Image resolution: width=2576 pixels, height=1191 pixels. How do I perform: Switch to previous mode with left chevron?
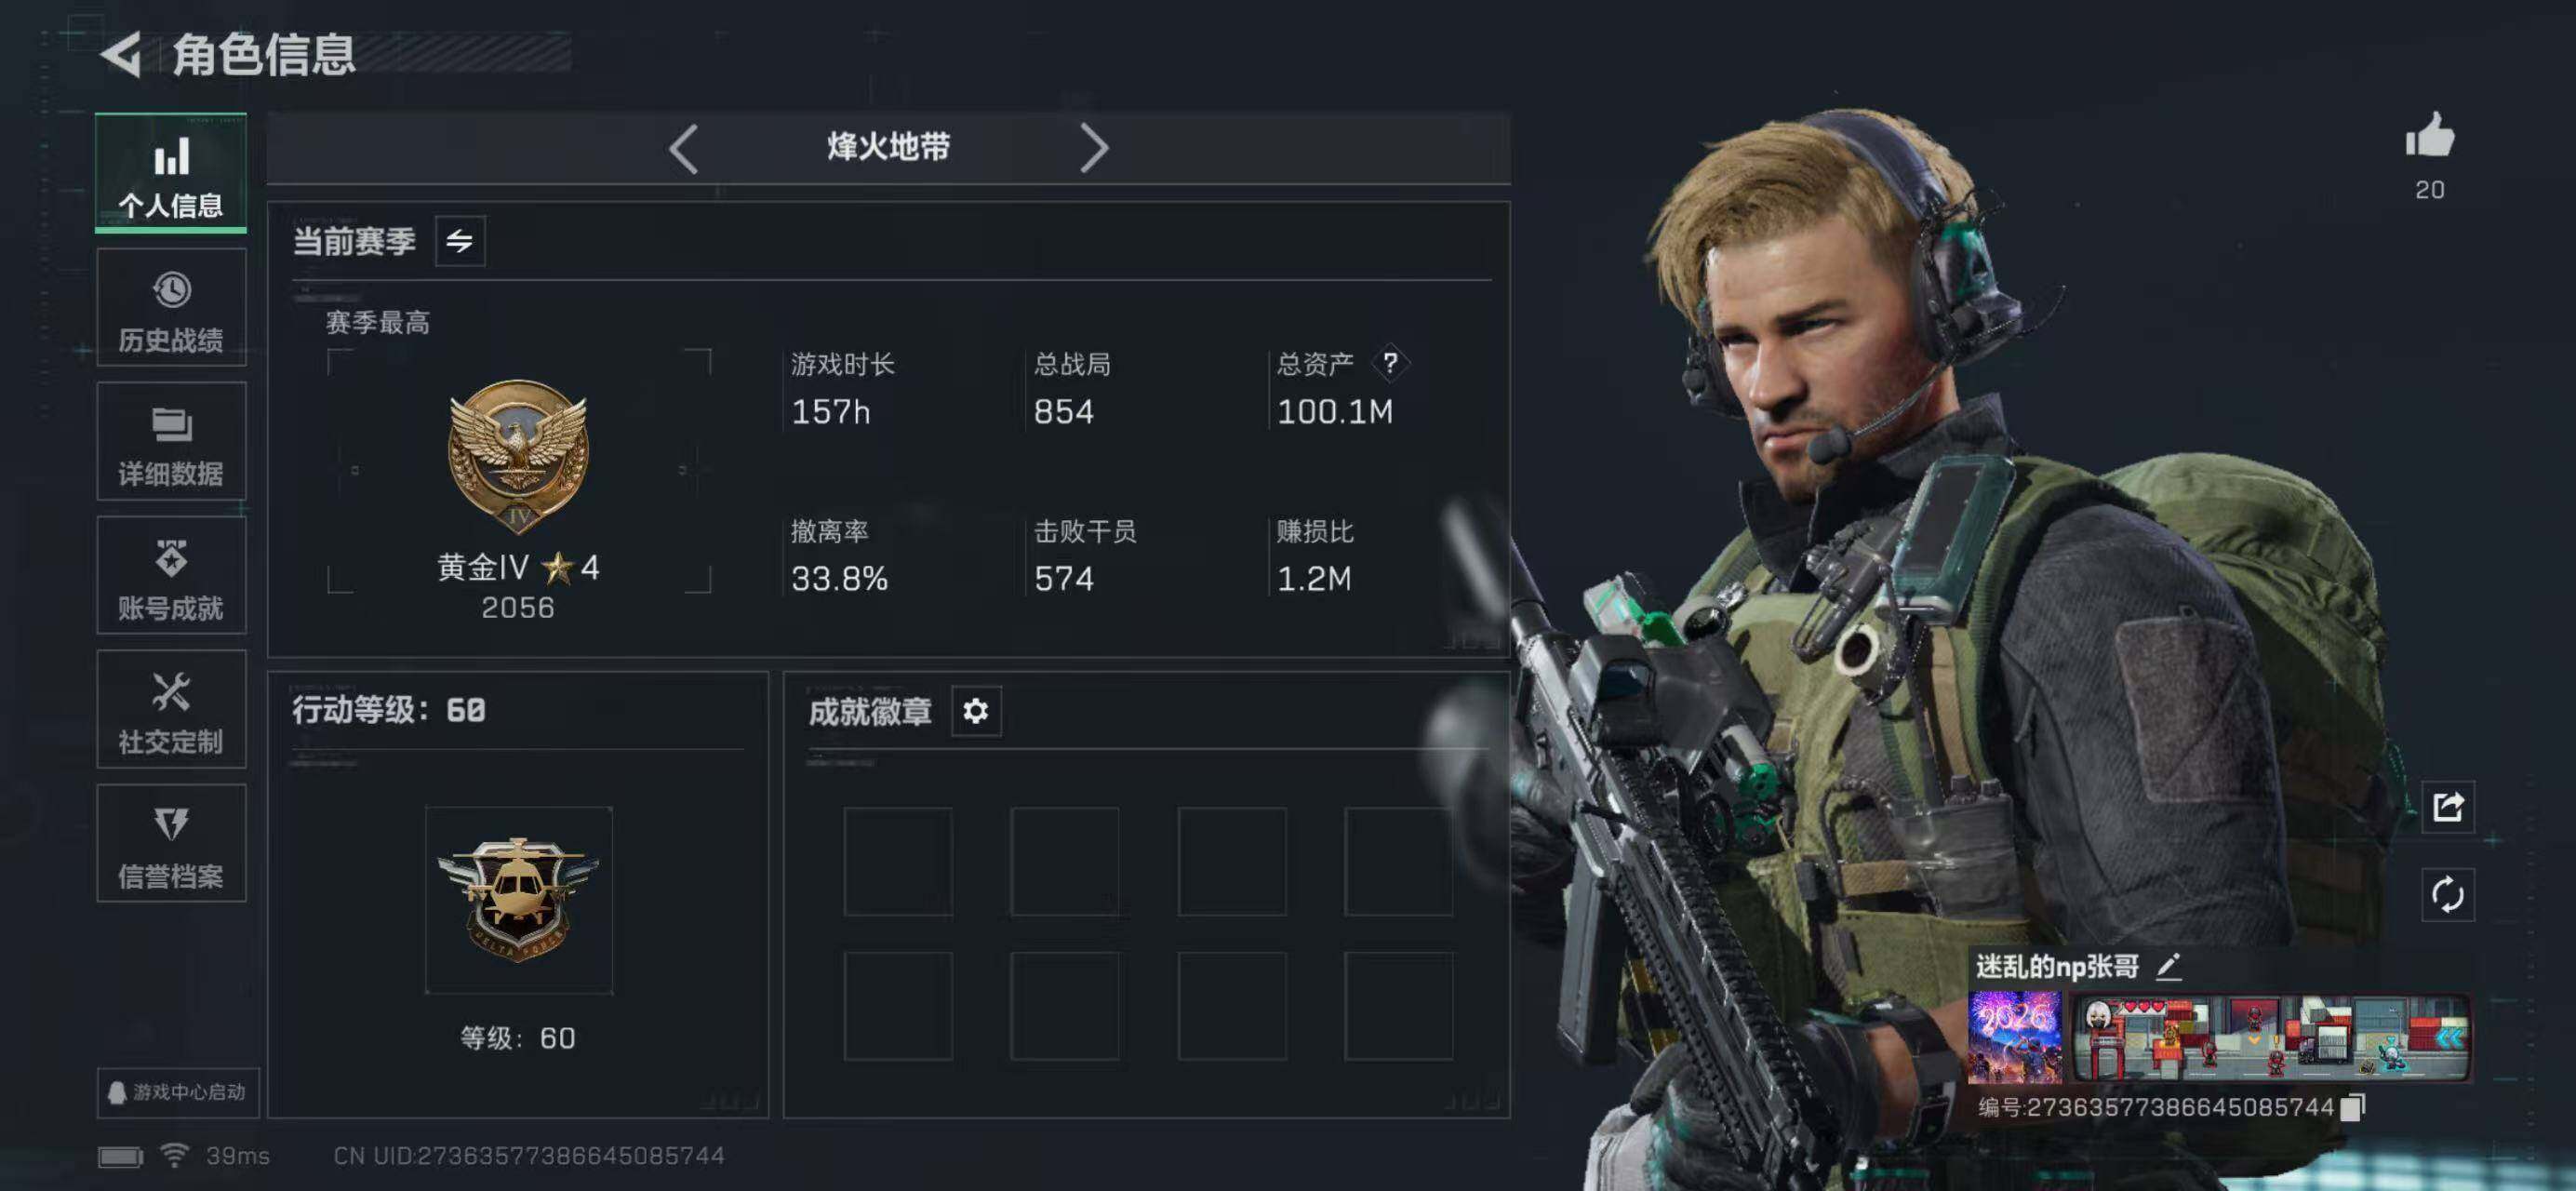(684, 149)
